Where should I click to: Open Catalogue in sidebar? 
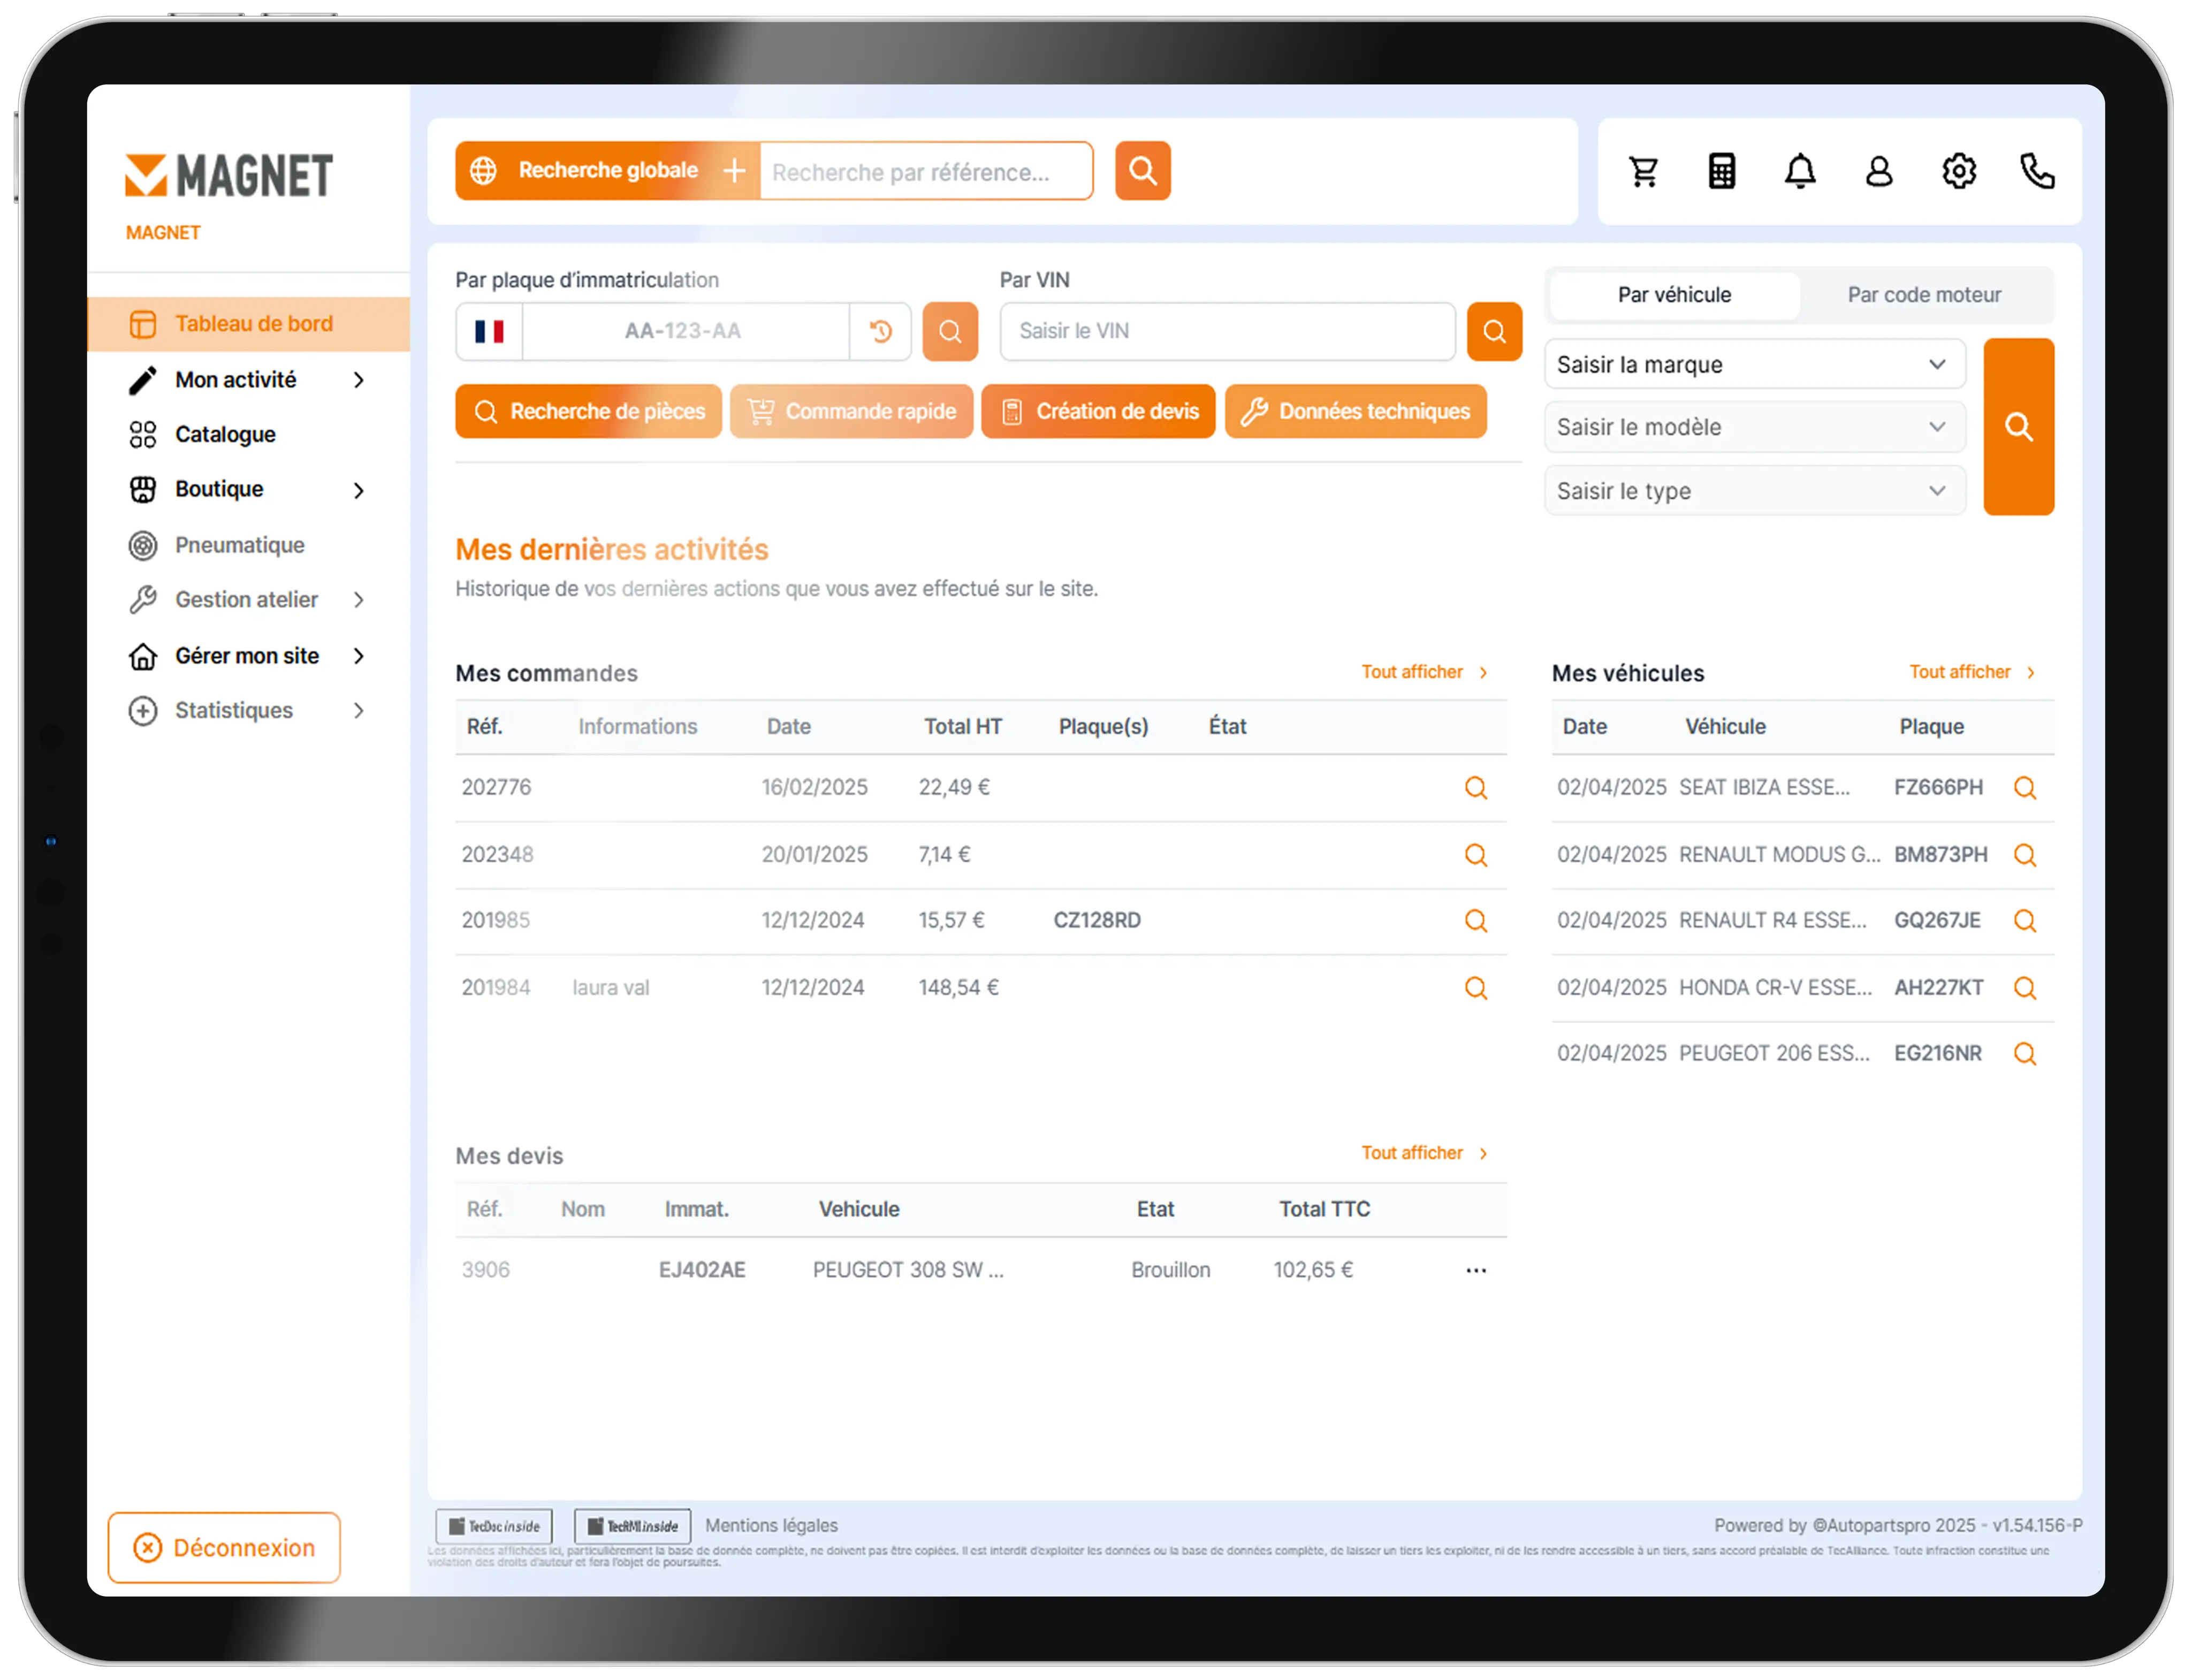(225, 435)
